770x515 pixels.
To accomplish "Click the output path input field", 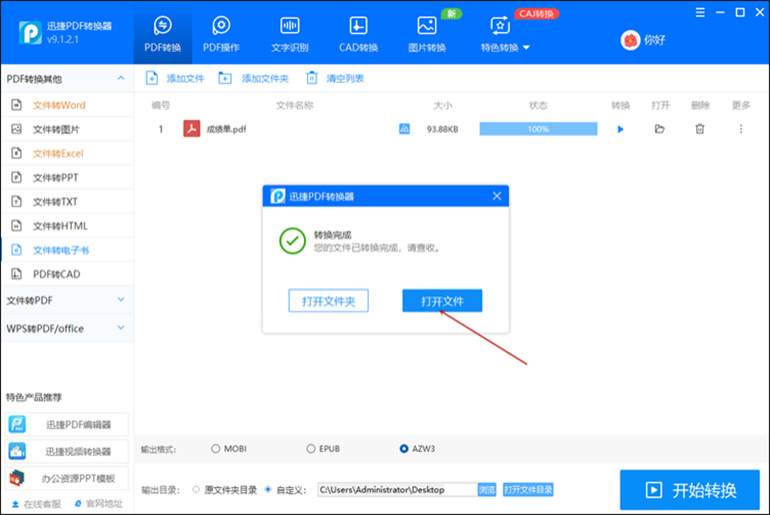I will (x=395, y=490).
